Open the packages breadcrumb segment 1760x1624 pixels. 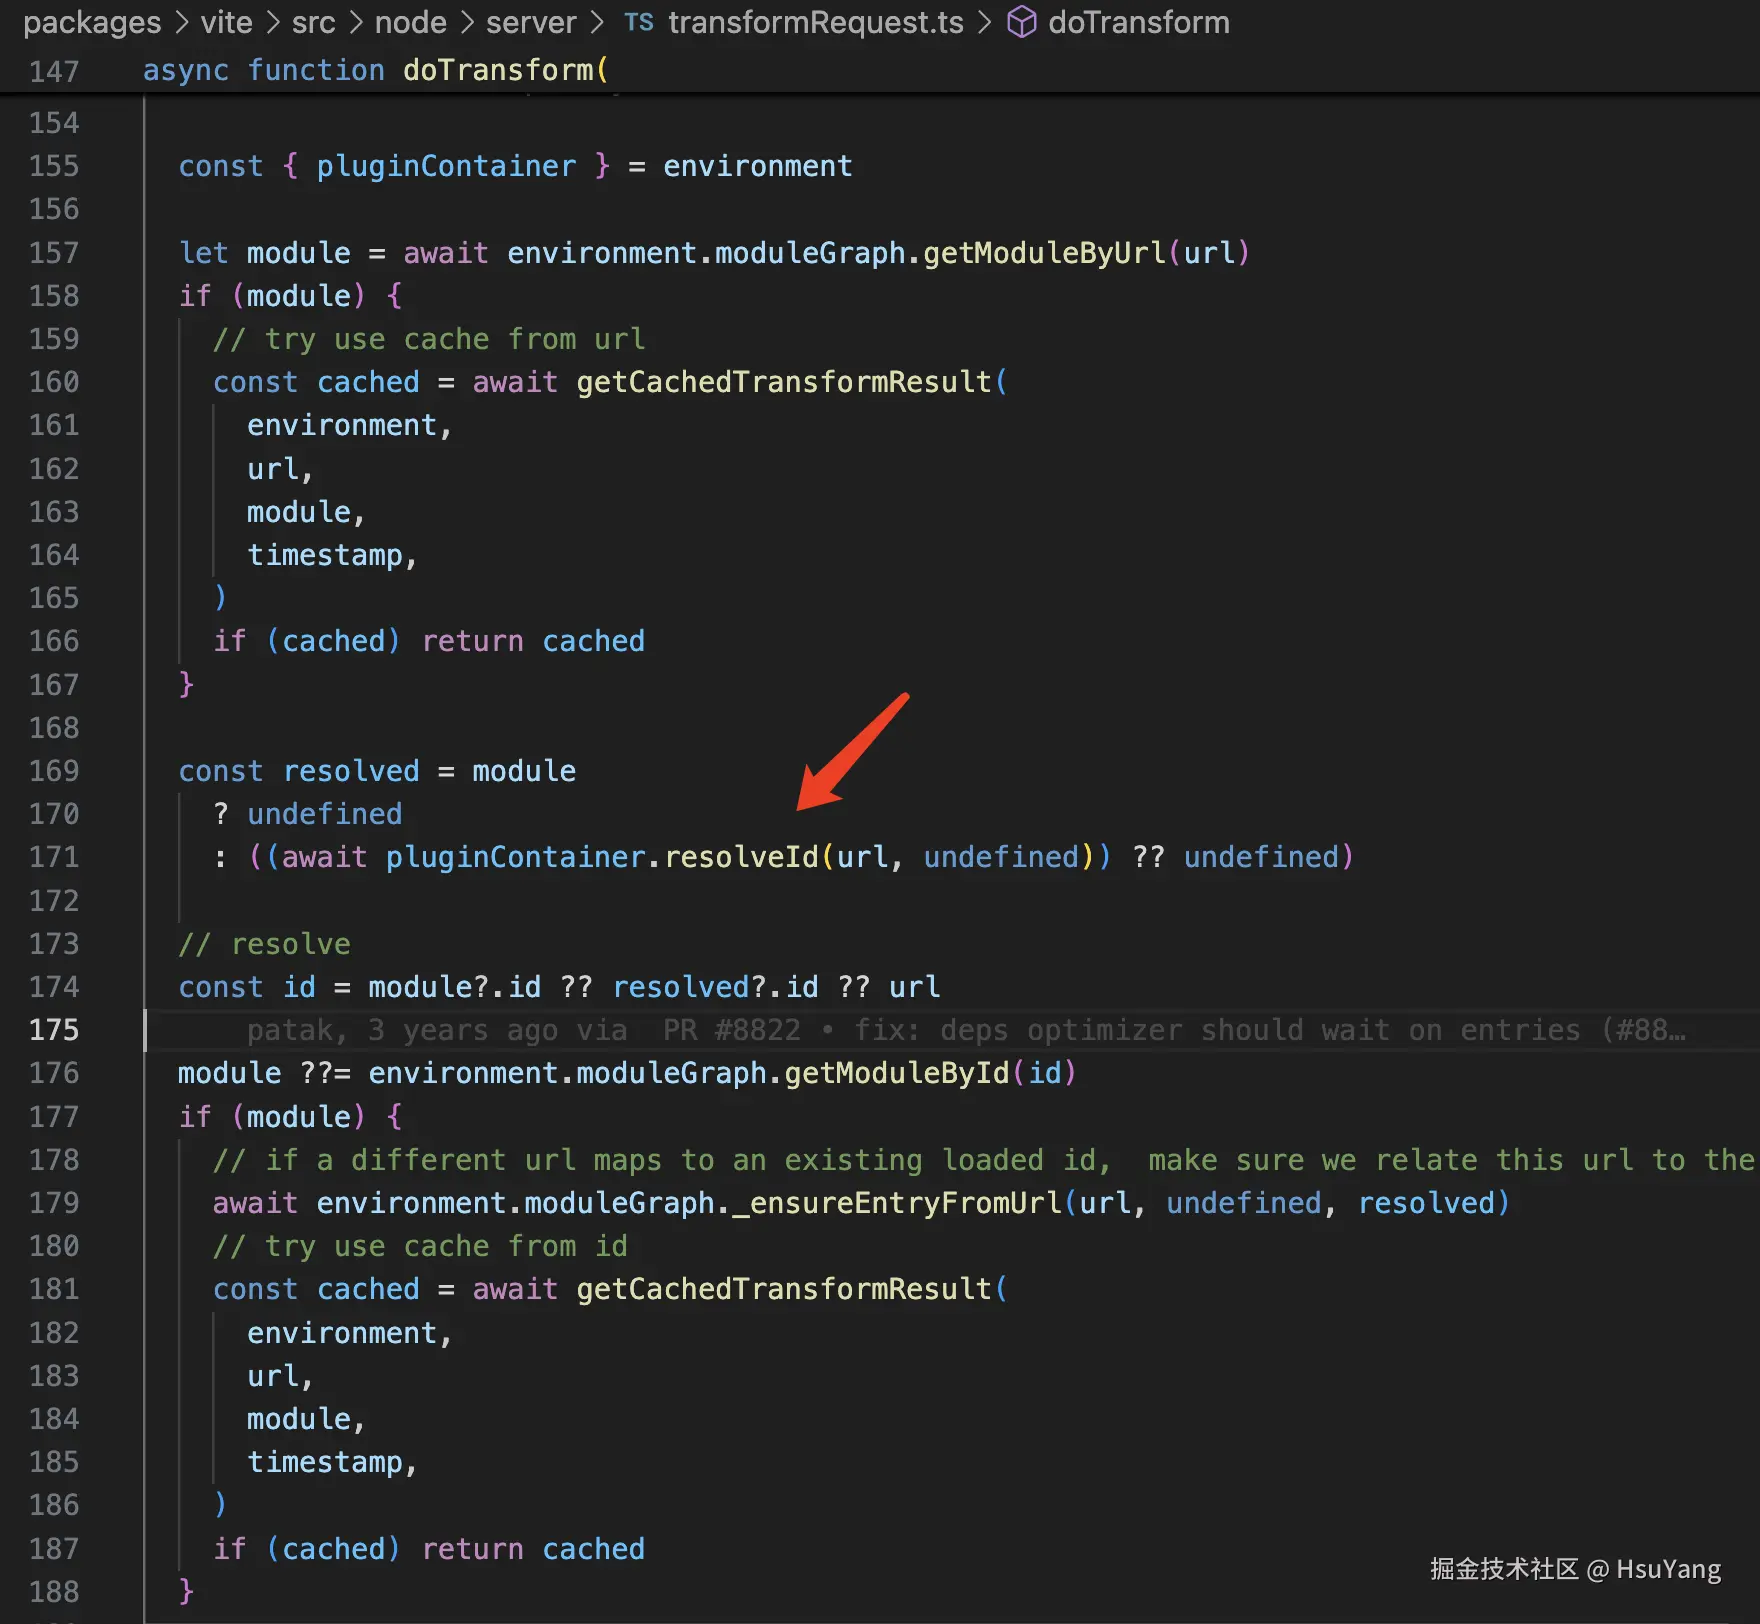click(92, 22)
